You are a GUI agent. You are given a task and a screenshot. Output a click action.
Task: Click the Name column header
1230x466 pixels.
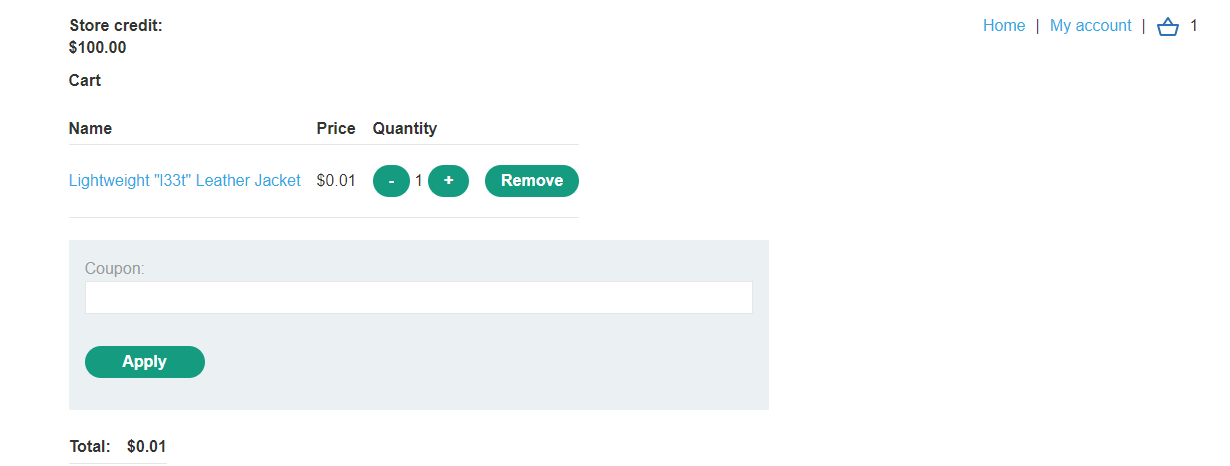pyautogui.click(x=90, y=128)
